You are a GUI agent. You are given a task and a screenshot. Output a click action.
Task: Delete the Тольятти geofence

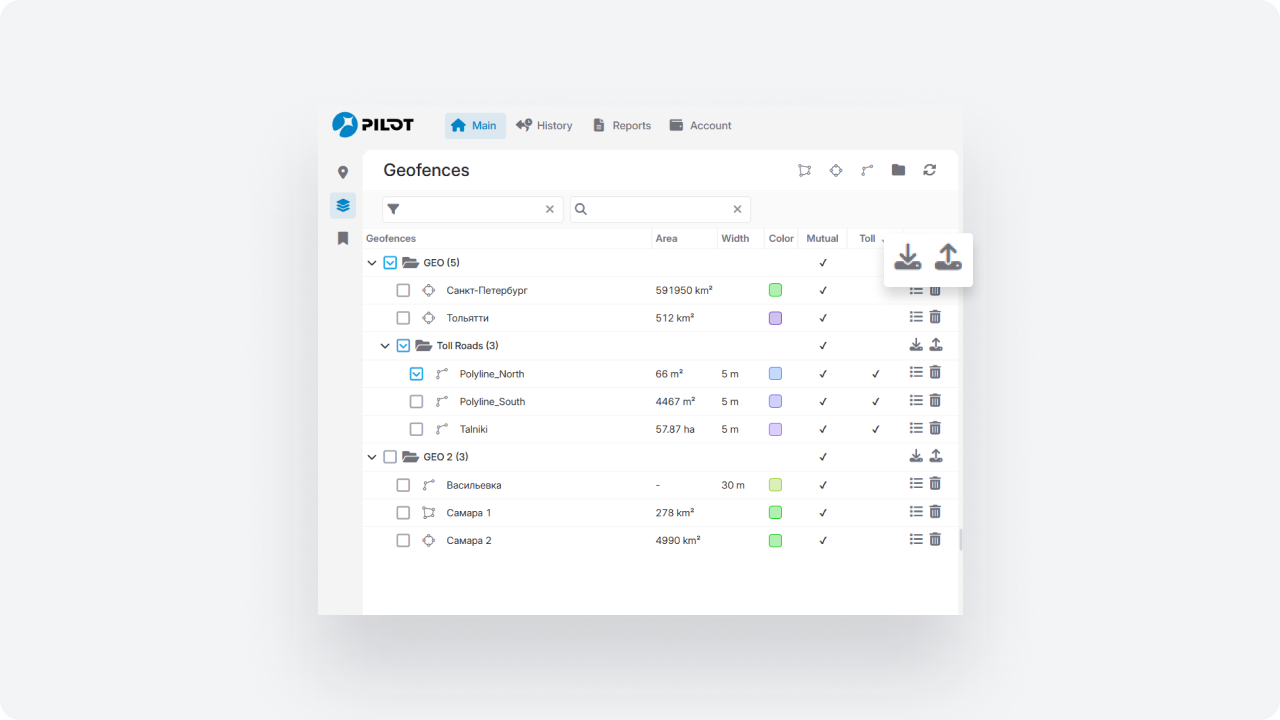(935, 317)
